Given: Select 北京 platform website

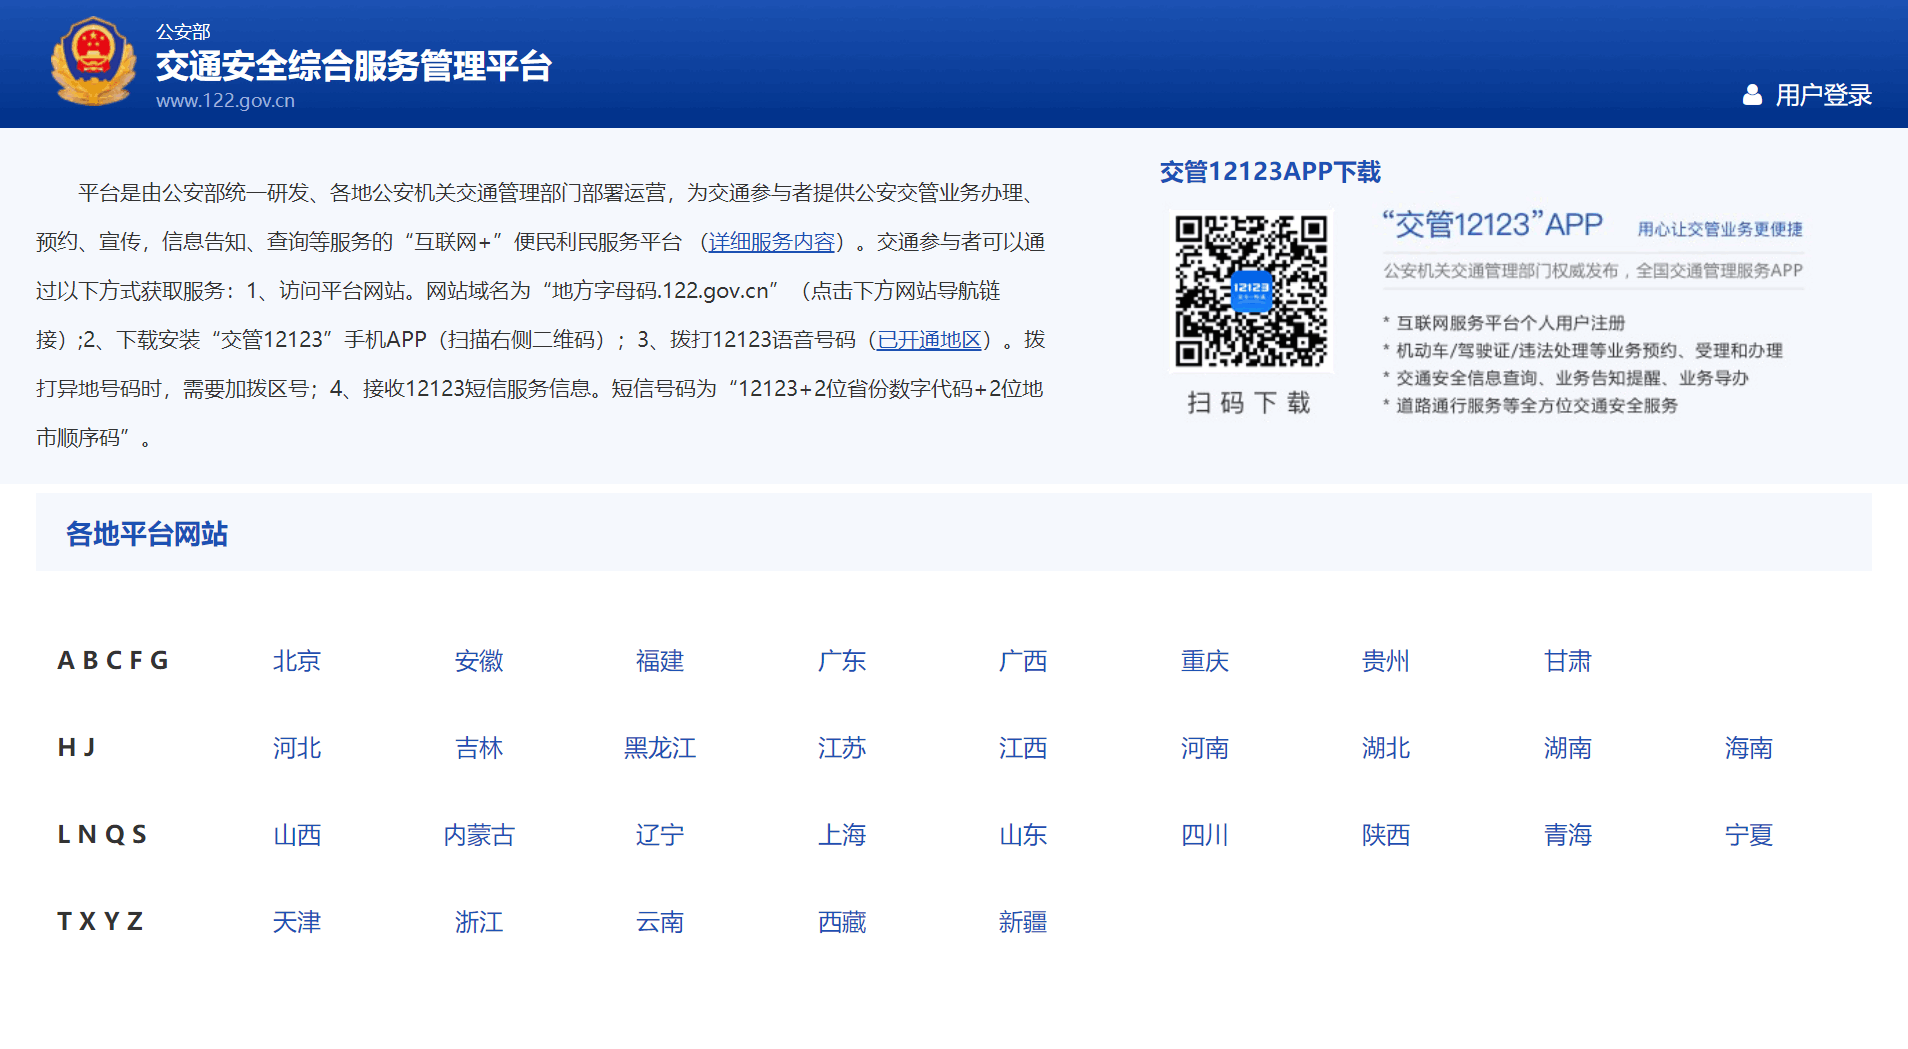Looking at the screenshot, I should pos(296,660).
